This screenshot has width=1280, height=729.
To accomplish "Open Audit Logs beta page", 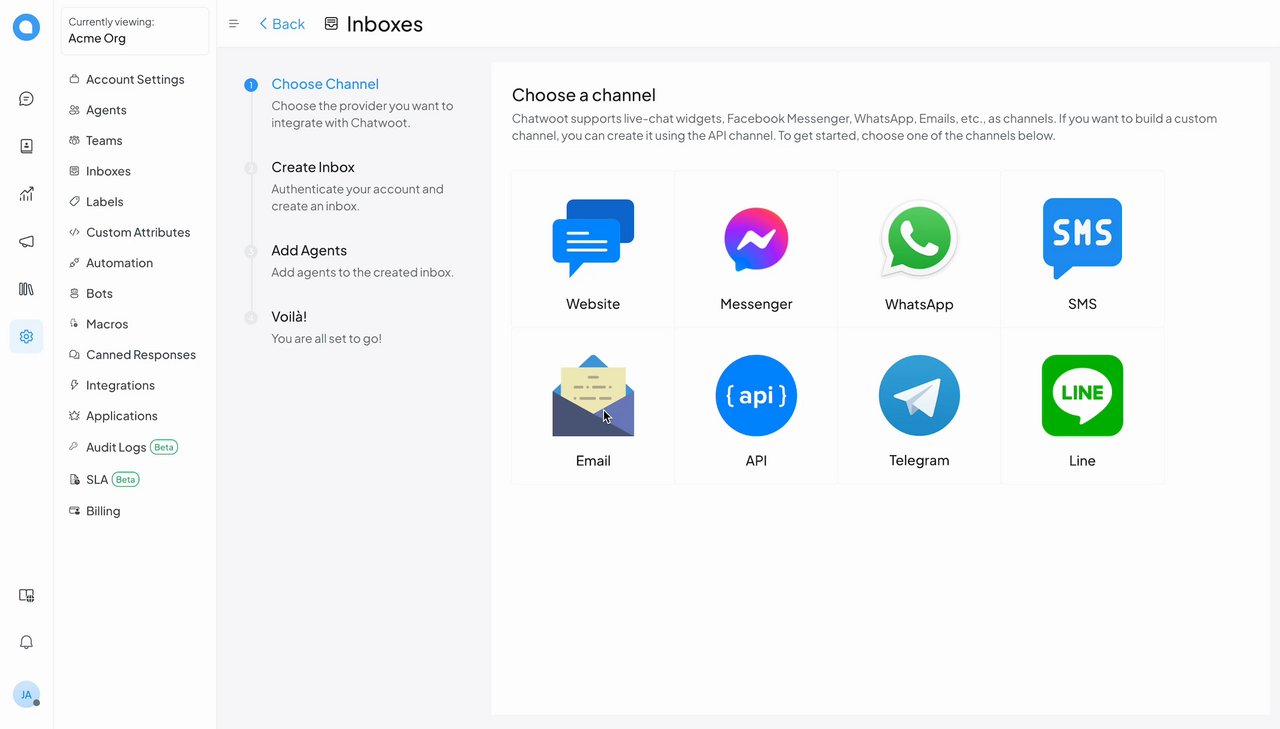I will [135, 447].
